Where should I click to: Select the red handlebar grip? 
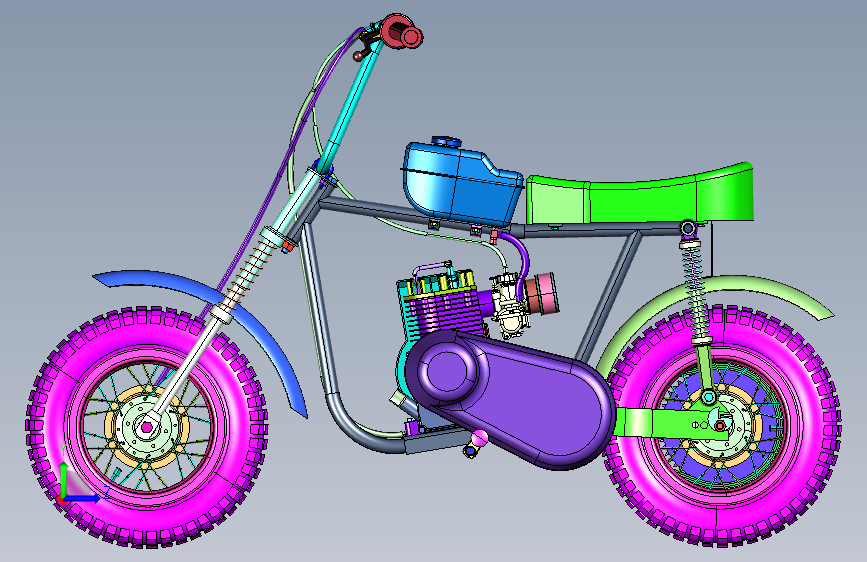tap(402, 32)
